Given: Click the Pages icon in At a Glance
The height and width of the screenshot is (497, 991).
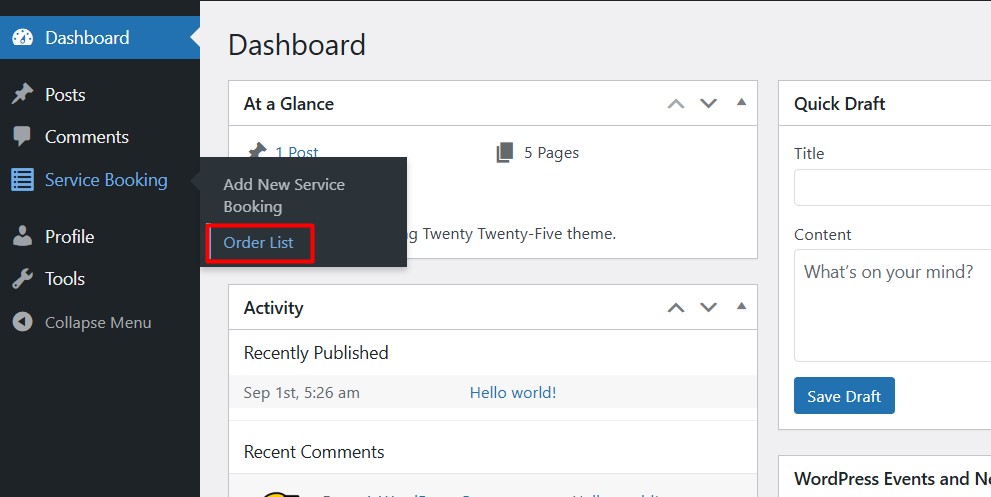Looking at the screenshot, I should 505,153.
